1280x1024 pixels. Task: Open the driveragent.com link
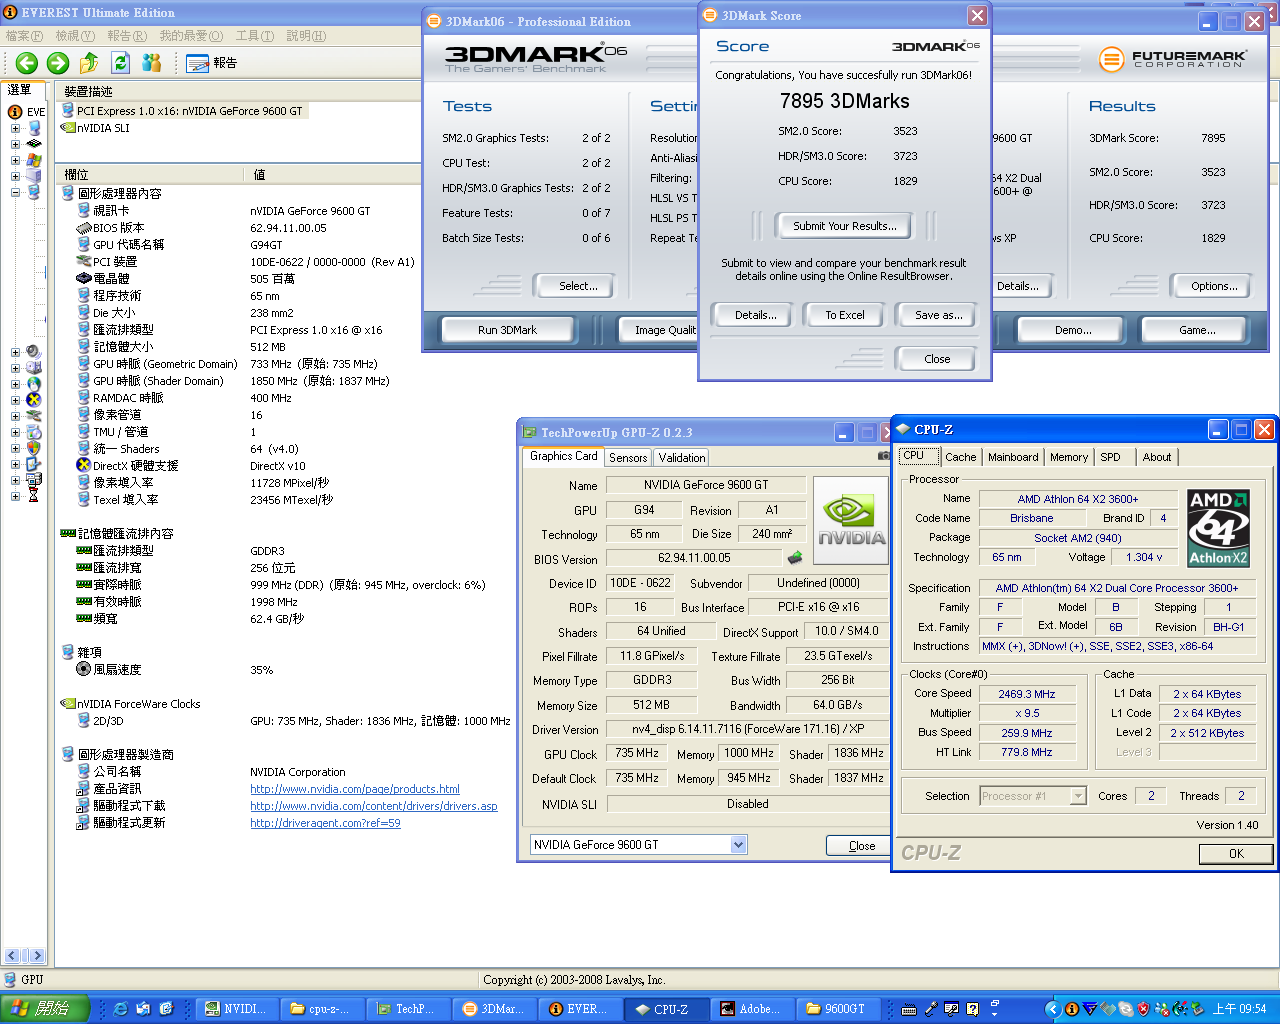(325, 823)
